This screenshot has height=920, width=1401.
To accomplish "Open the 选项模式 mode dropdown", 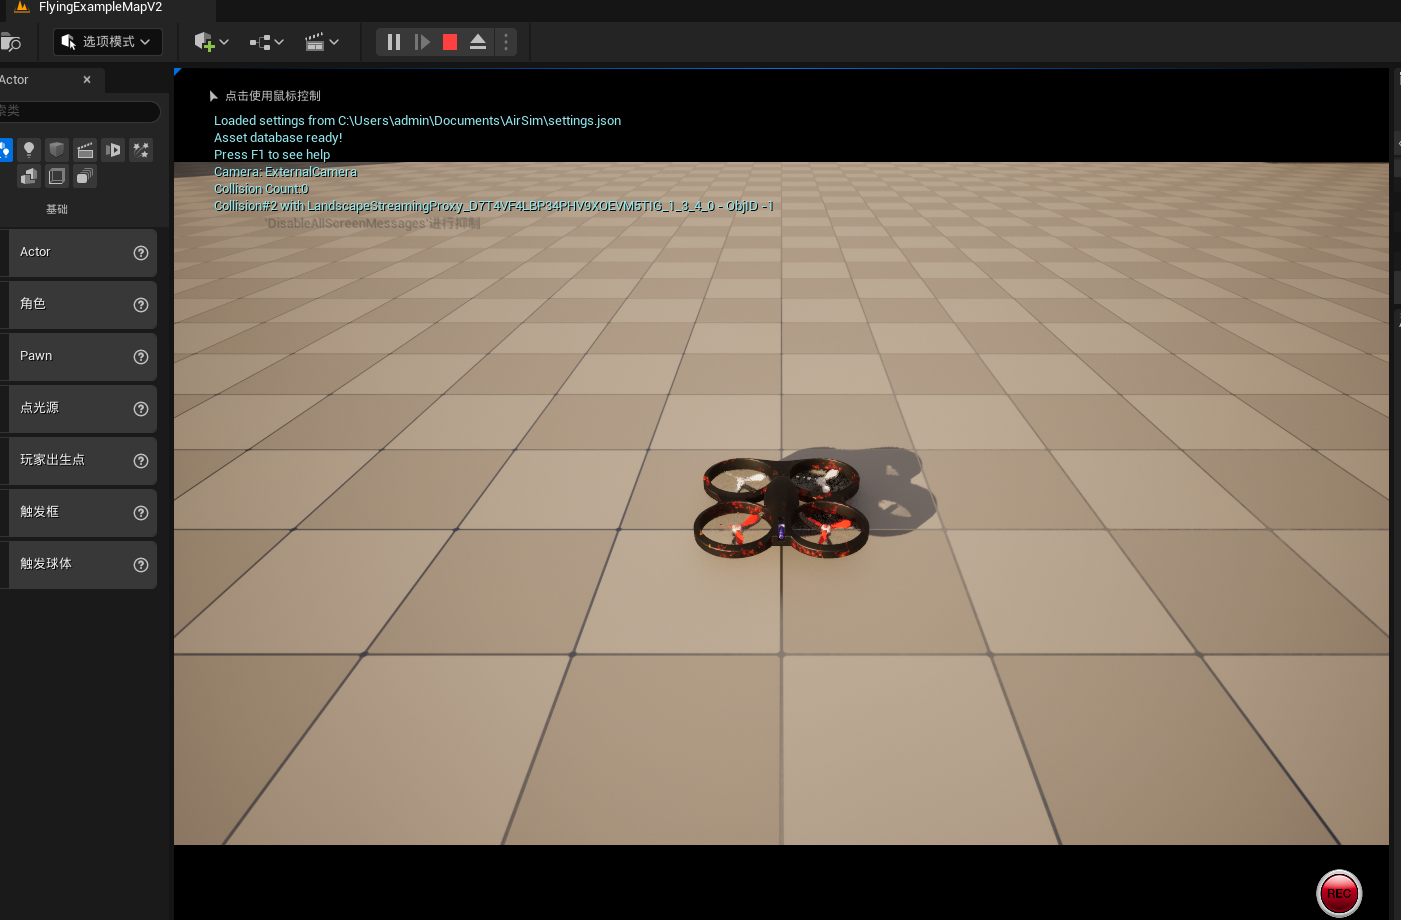I will [x=107, y=42].
